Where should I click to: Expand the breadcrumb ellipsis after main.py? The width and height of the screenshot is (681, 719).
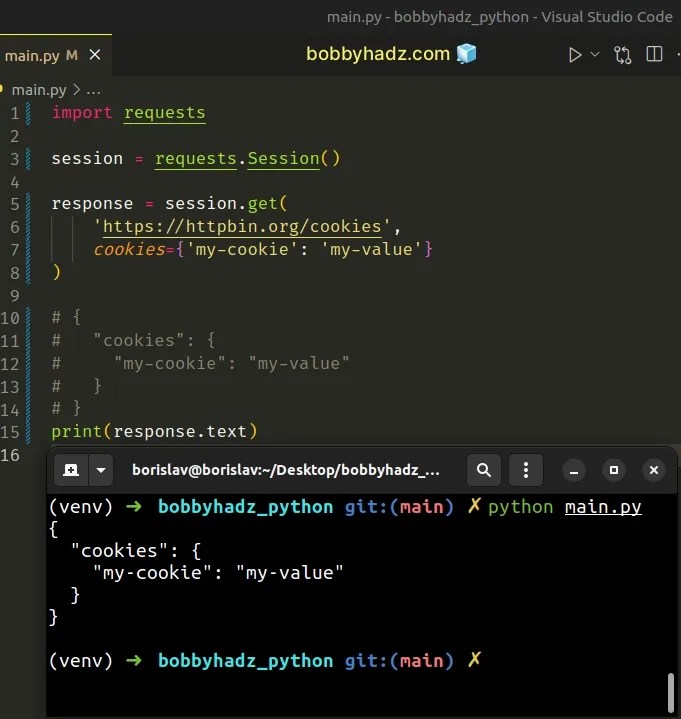click(93, 91)
